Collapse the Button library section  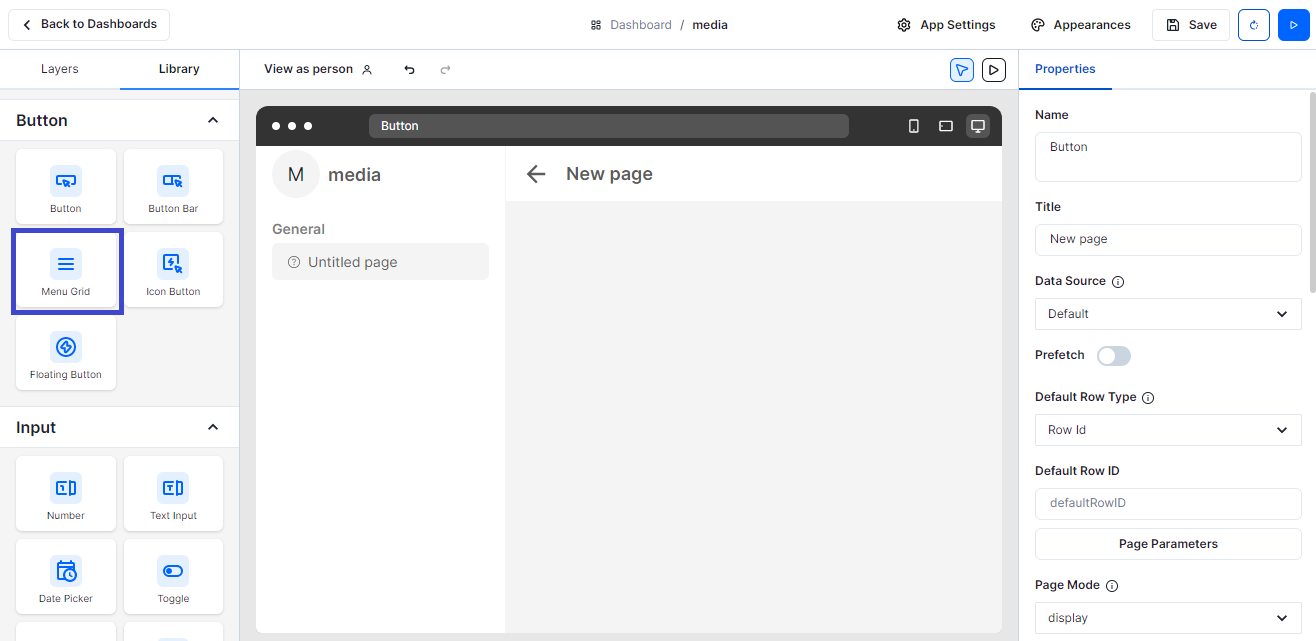tap(212, 121)
